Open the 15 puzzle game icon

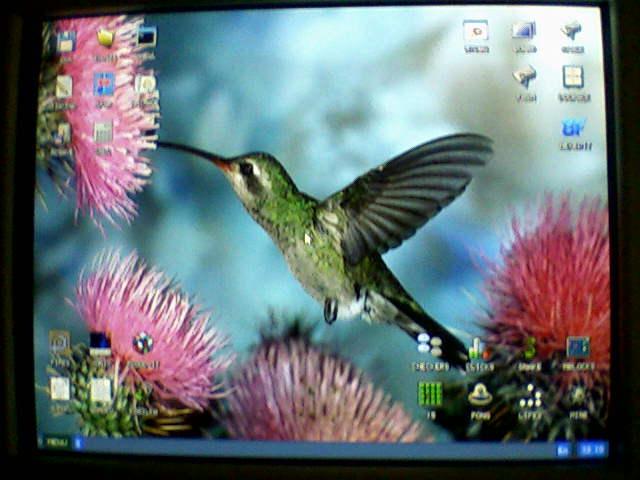429,393
